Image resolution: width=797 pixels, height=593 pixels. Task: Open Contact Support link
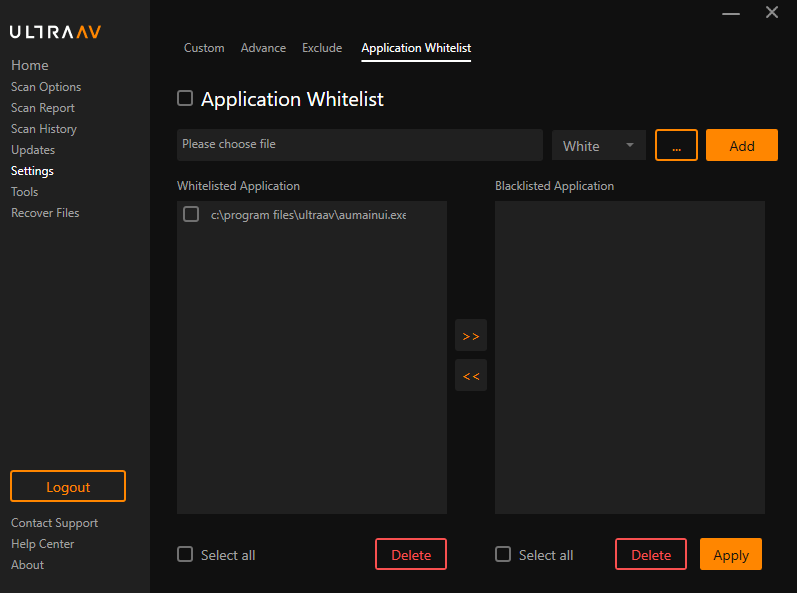[54, 523]
